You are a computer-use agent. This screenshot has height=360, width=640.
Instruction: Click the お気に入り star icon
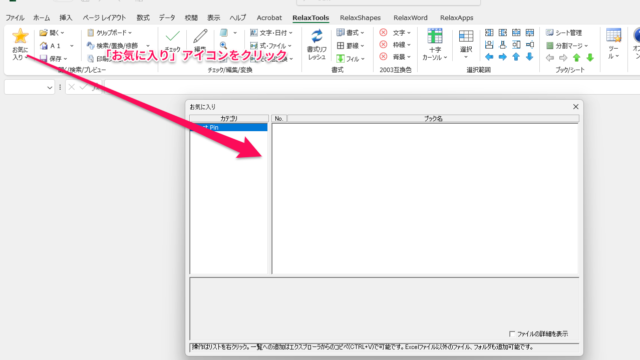[x=20, y=36]
